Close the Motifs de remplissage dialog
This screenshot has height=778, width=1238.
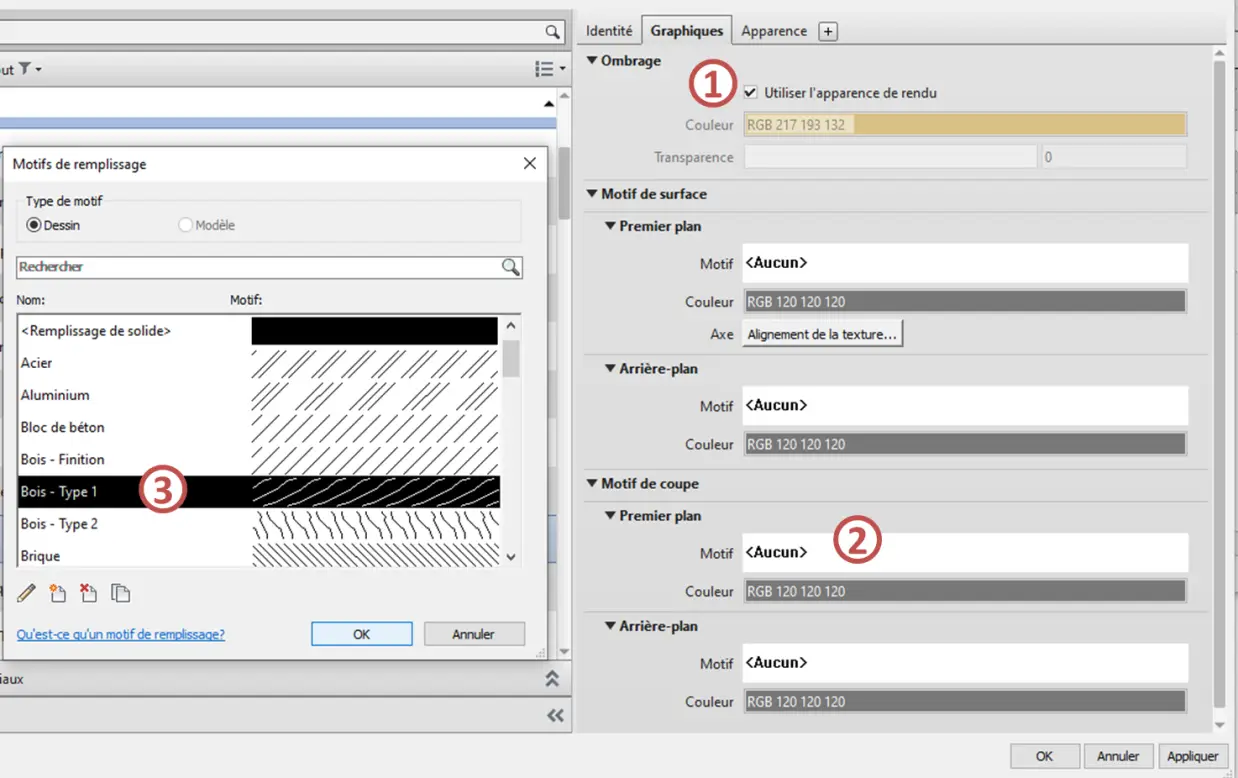(530, 163)
